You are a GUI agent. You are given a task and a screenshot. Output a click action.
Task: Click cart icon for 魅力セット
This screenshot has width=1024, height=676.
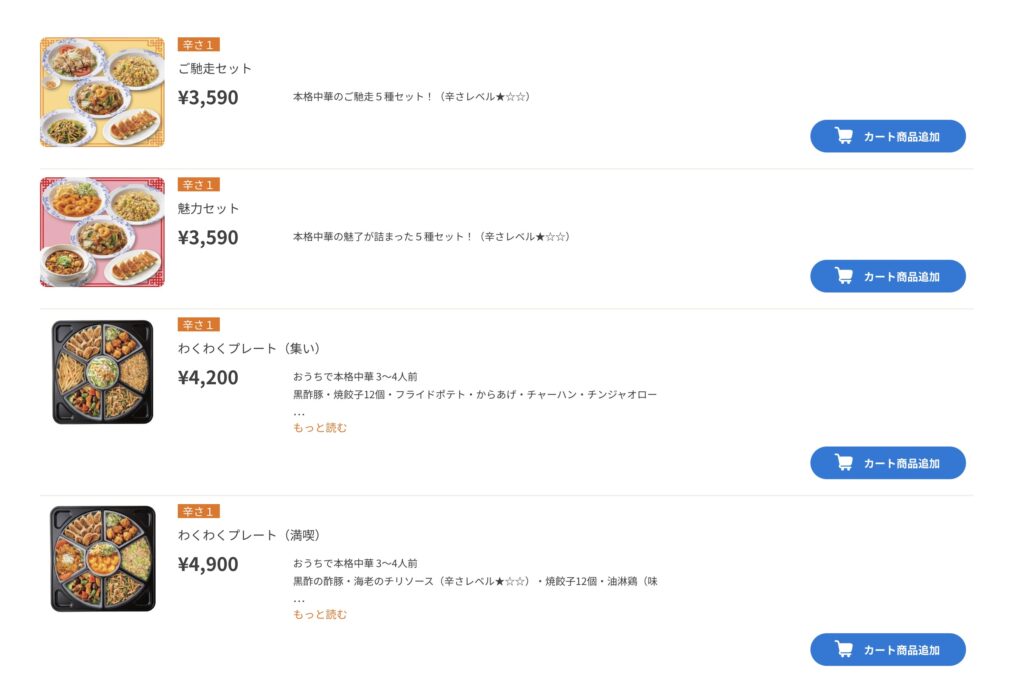pyautogui.click(x=844, y=276)
